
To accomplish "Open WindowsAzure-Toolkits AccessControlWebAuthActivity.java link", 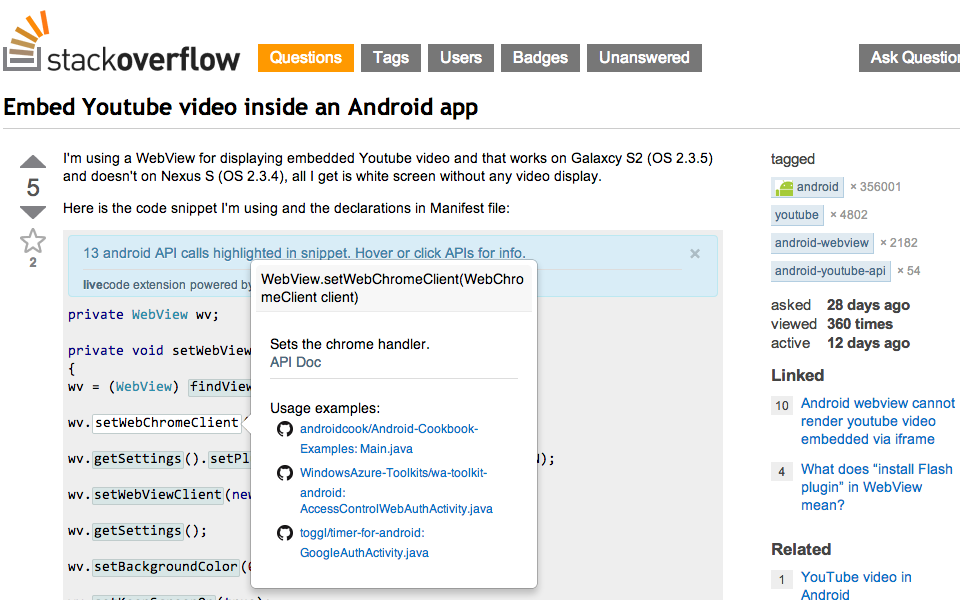I will click(396, 491).
